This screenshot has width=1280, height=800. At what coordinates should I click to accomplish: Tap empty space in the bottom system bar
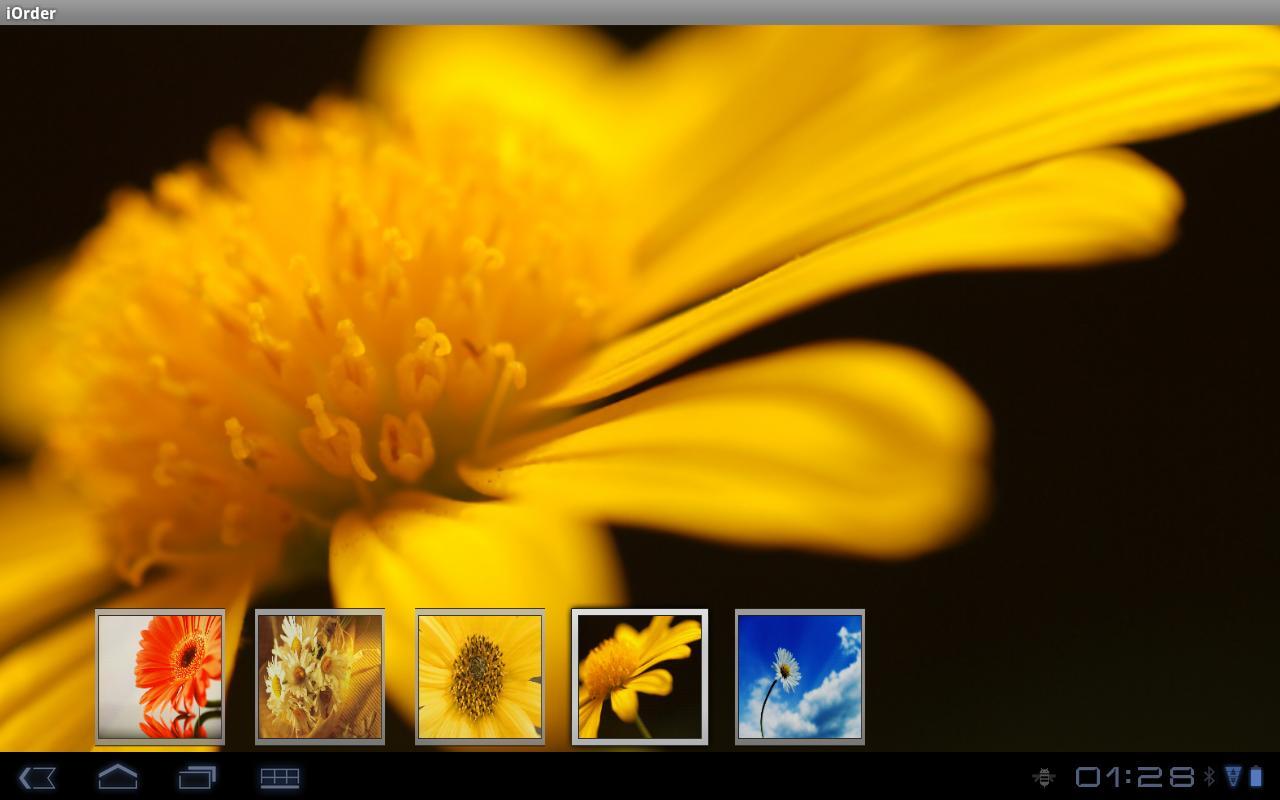(650, 777)
